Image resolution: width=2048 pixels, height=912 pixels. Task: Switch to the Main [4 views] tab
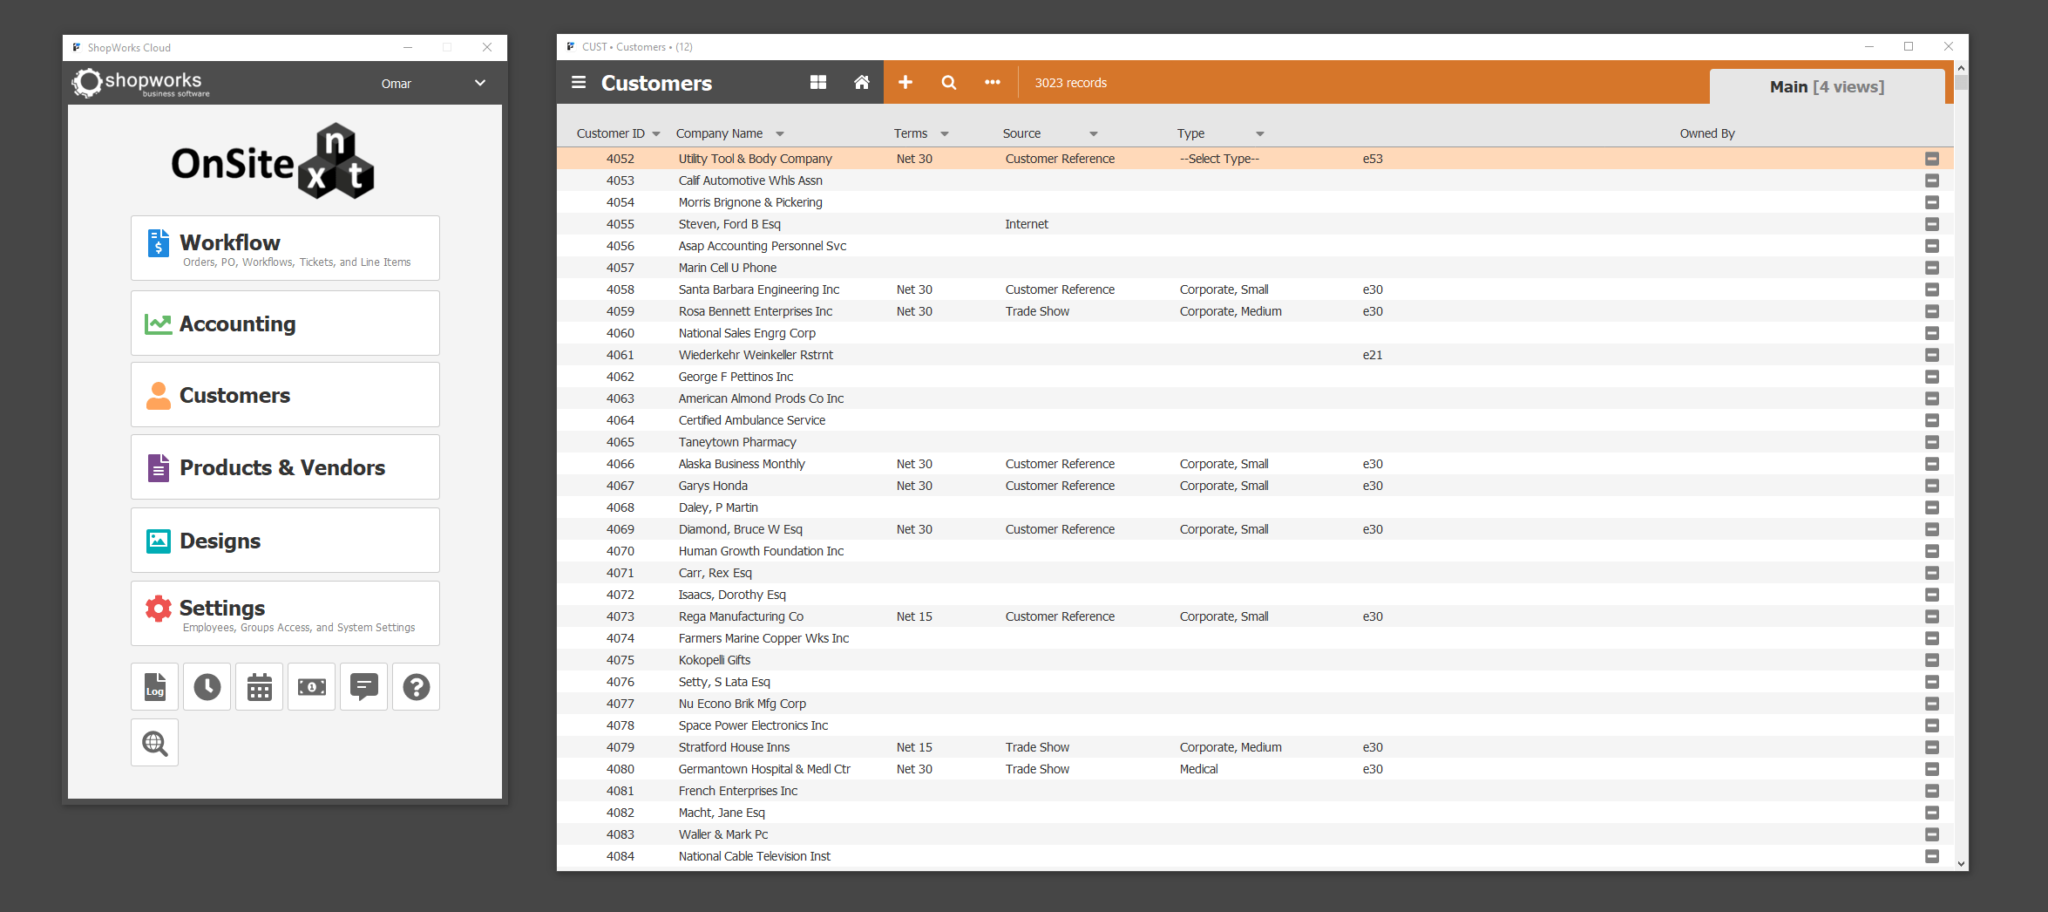[1828, 86]
